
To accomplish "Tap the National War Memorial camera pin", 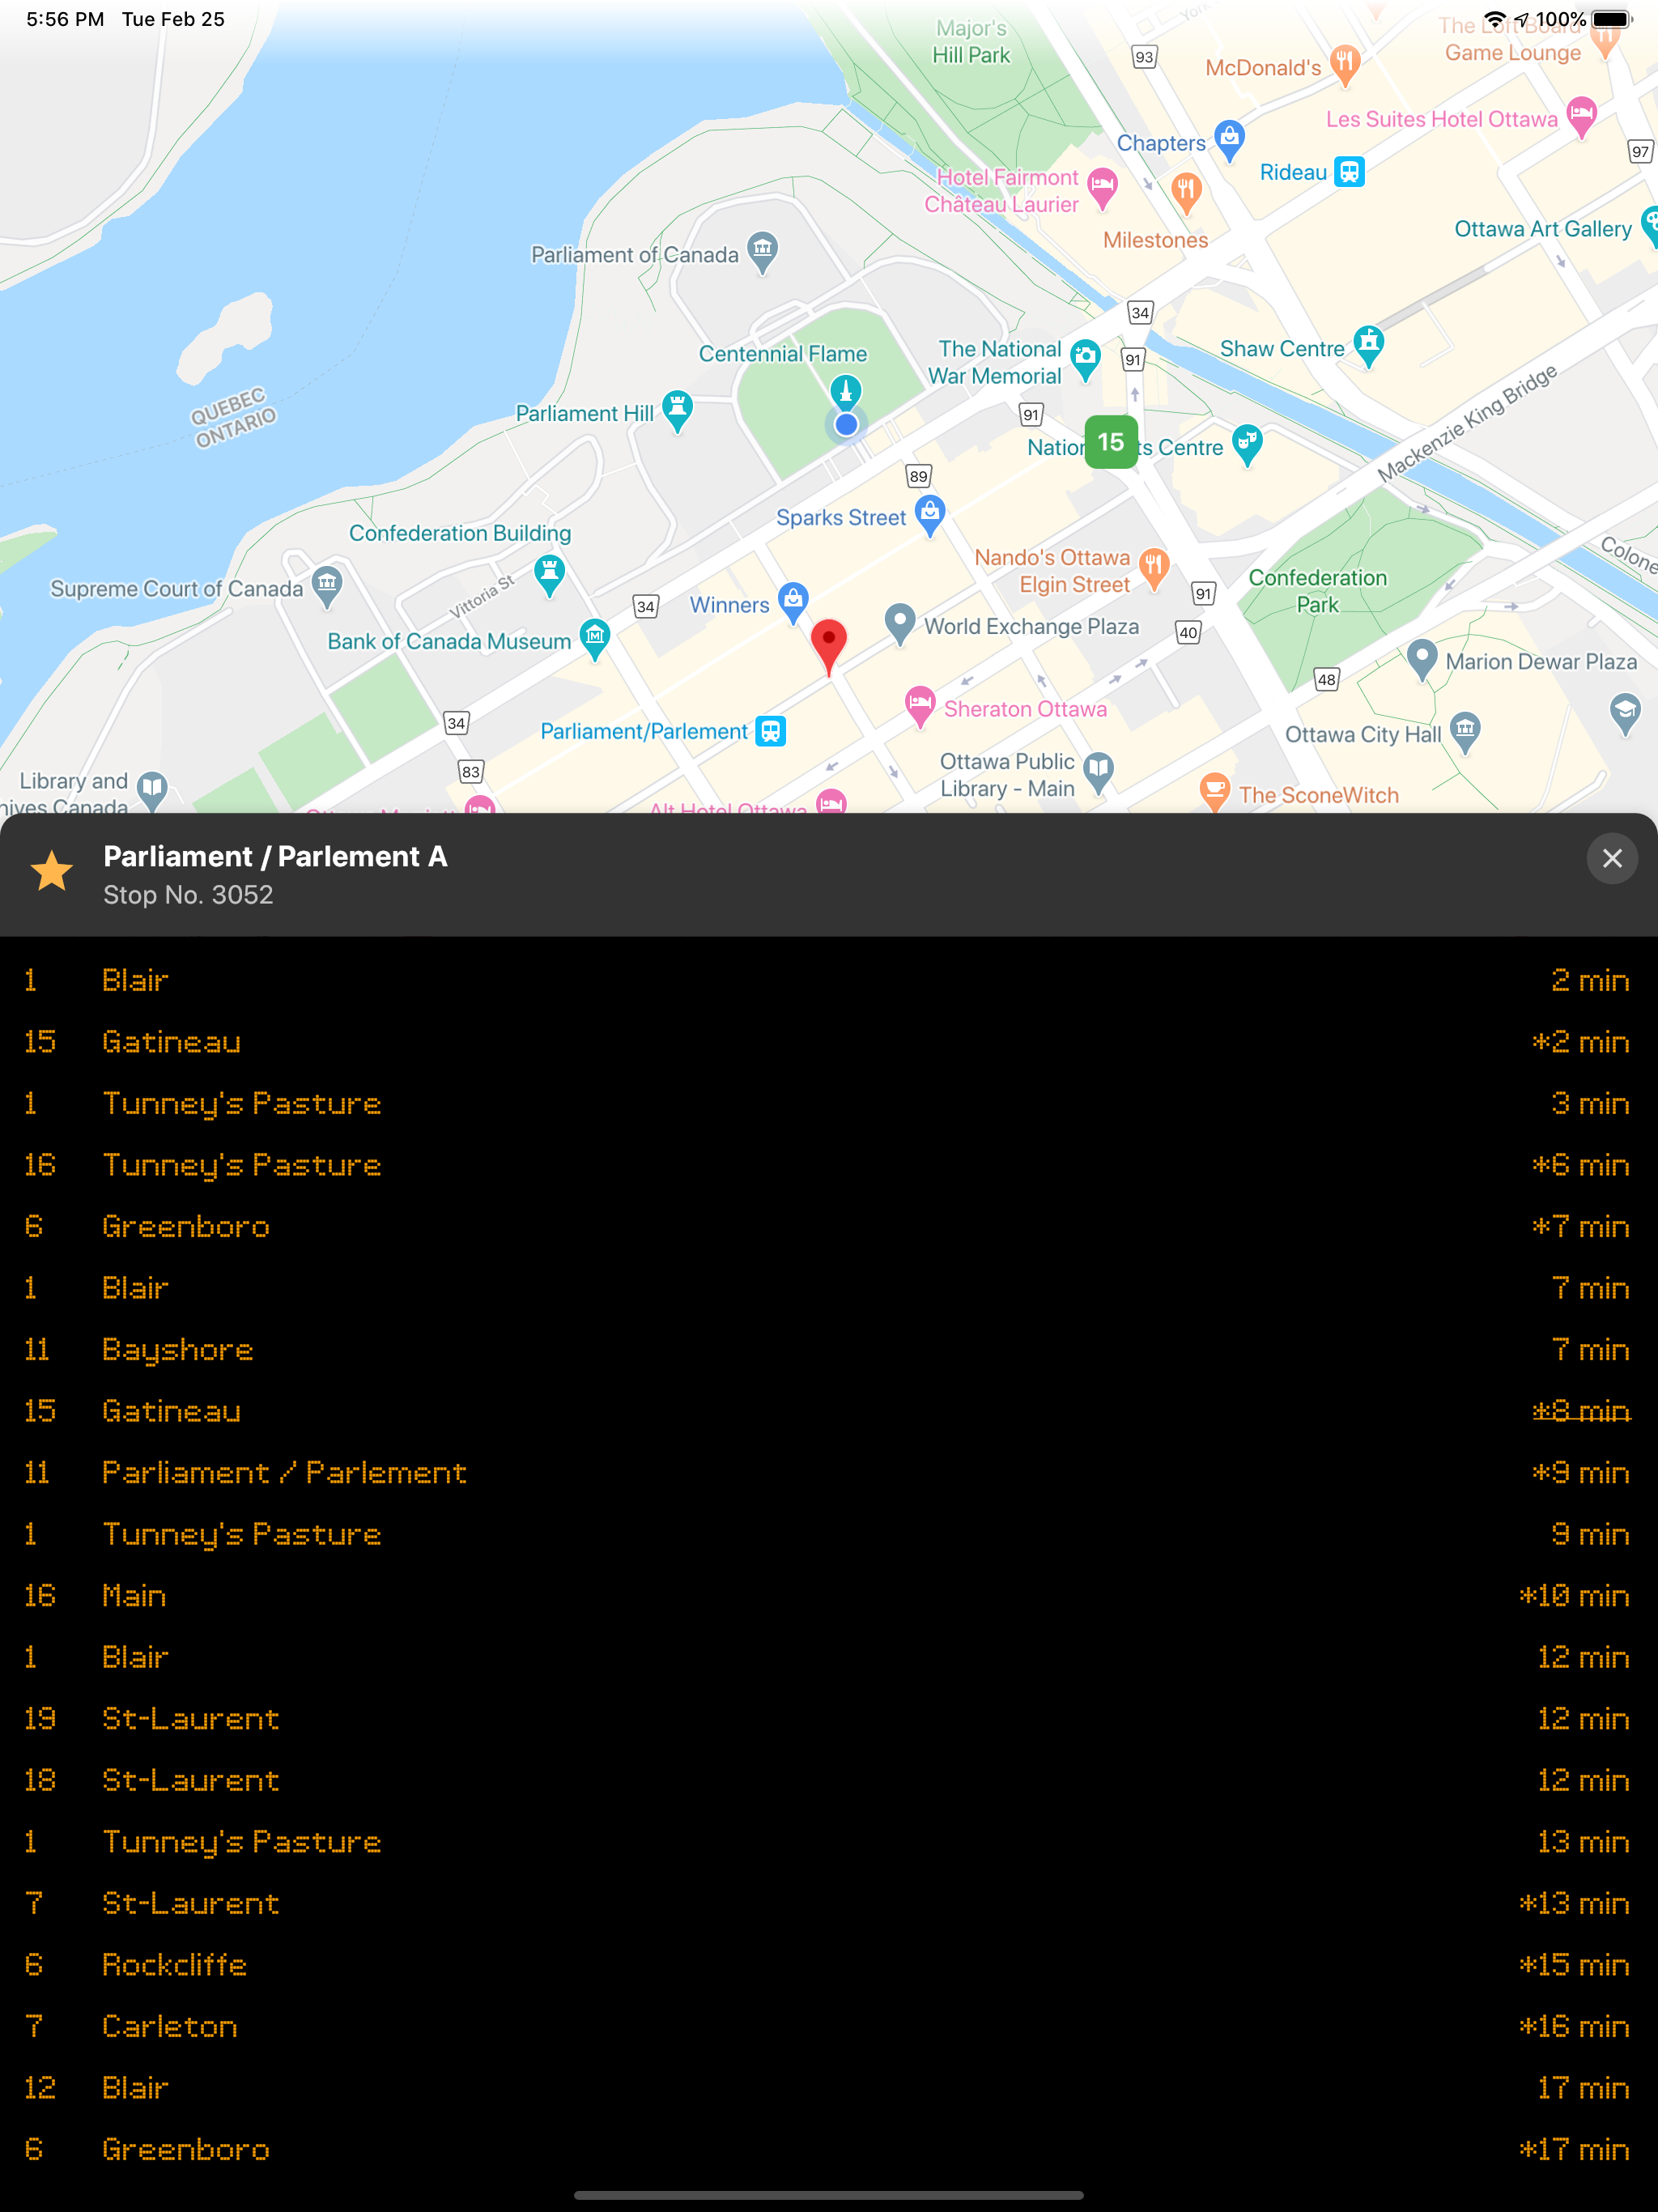I will [1085, 360].
